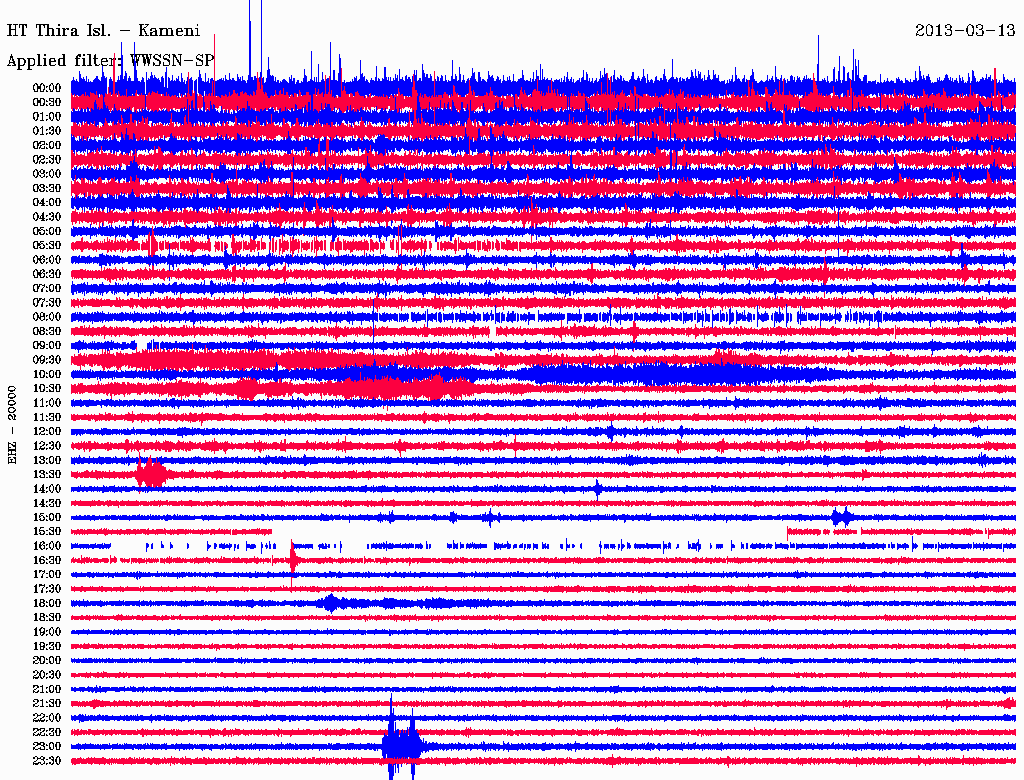Click the station title 'HT Thira Isl. – Kameni'
This screenshot has height=780, width=1024.
(x=103, y=31)
